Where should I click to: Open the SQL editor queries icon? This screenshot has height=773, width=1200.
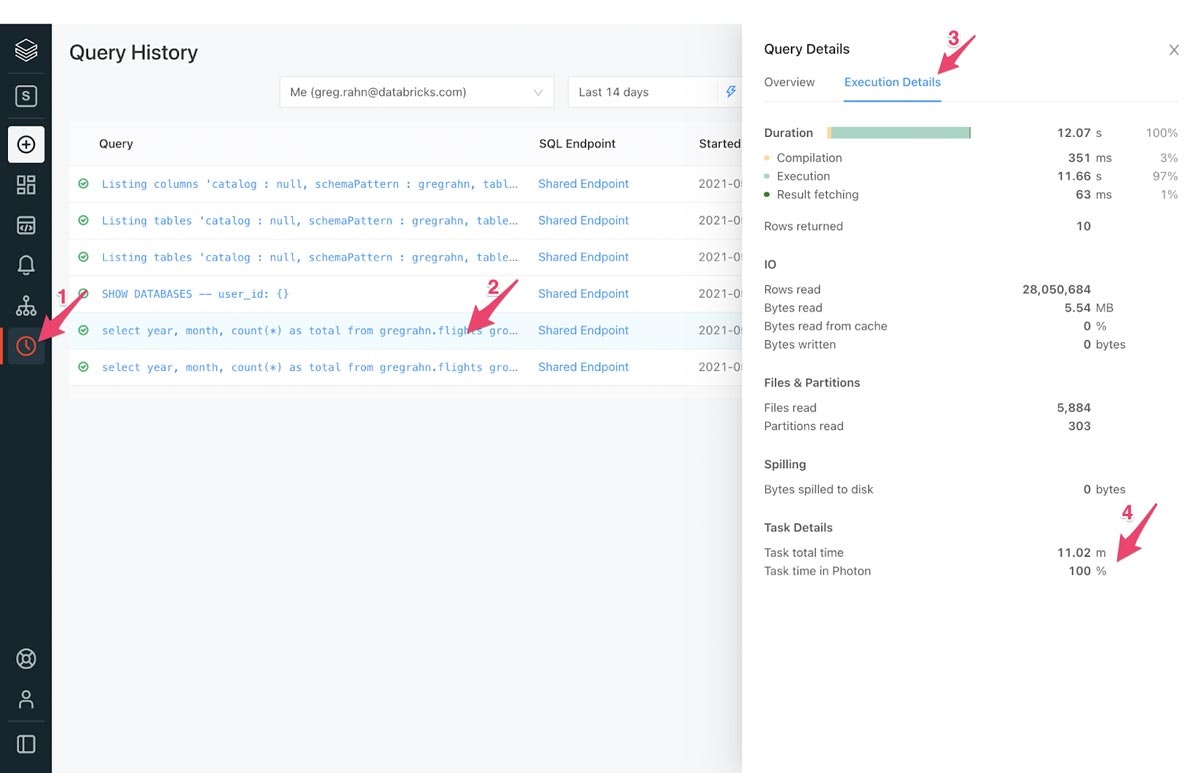[26, 226]
